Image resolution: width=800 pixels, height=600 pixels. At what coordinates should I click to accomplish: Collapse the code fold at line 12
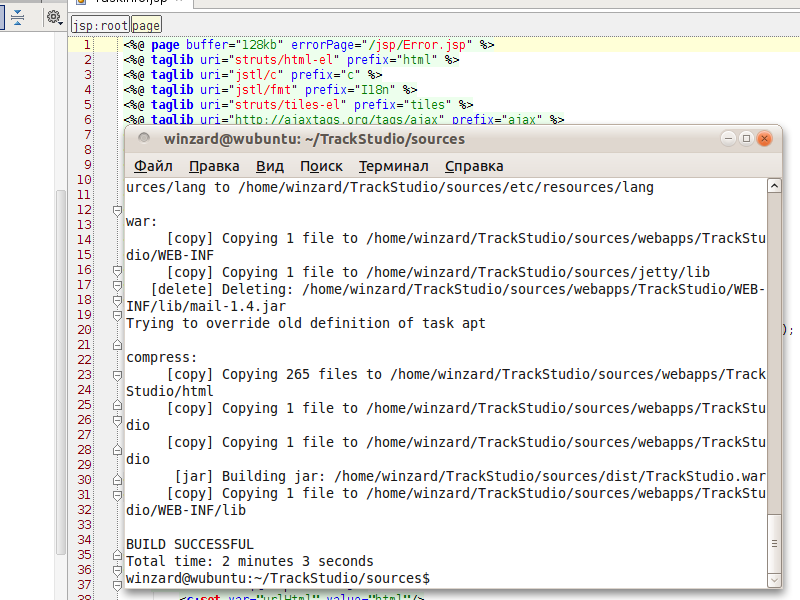pyautogui.click(x=117, y=210)
